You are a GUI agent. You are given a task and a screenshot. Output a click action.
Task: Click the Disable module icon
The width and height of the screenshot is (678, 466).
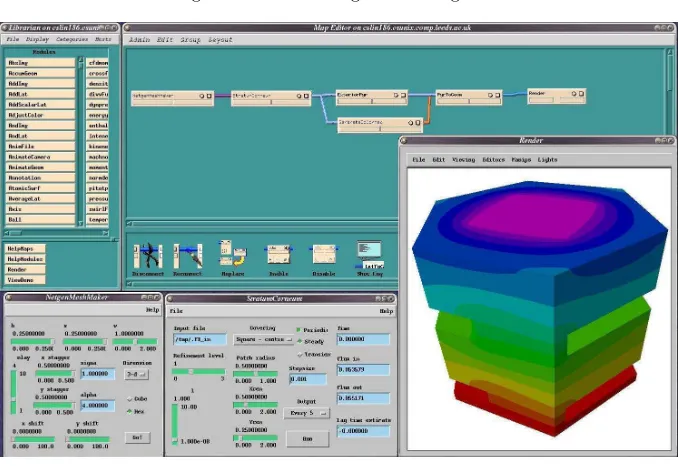323,254
